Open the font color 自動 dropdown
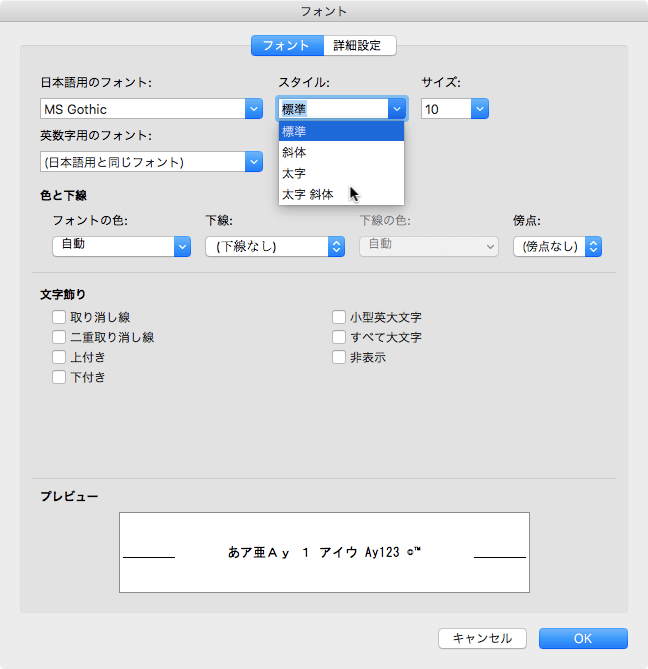The image size is (648, 669). click(182, 245)
